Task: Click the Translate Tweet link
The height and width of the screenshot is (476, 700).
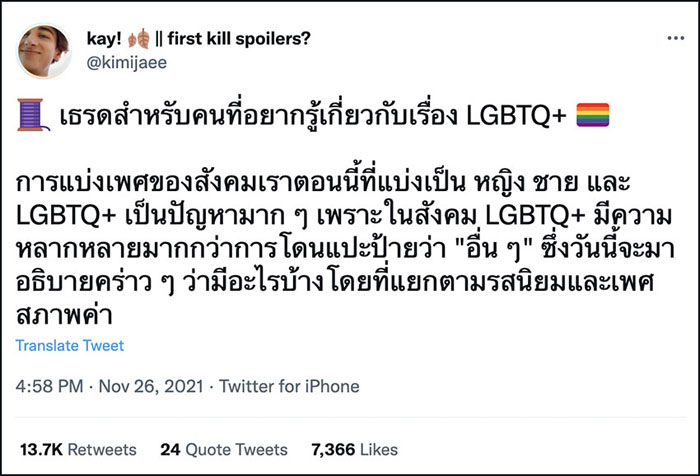Action: (x=70, y=346)
